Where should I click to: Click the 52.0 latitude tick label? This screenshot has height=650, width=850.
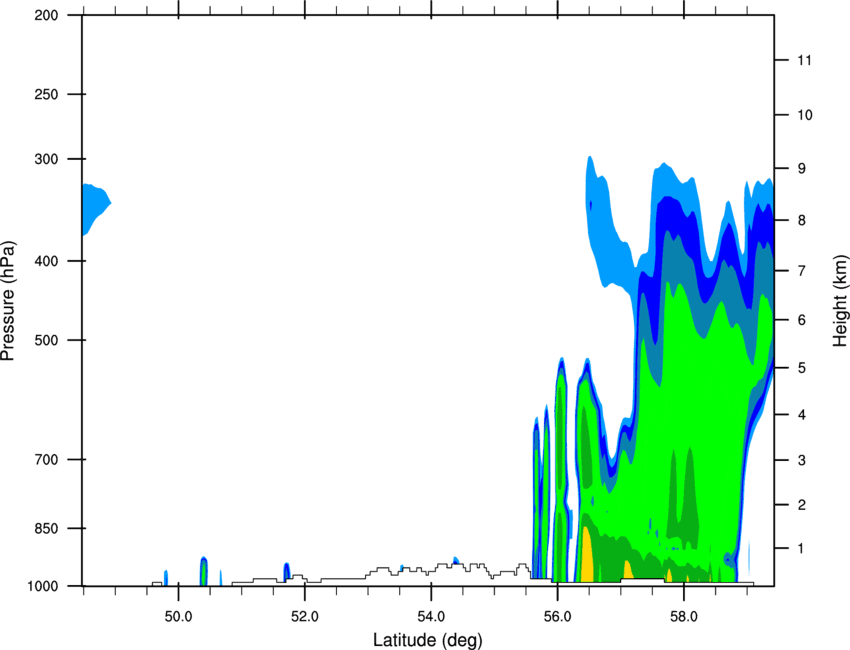point(305,616)
